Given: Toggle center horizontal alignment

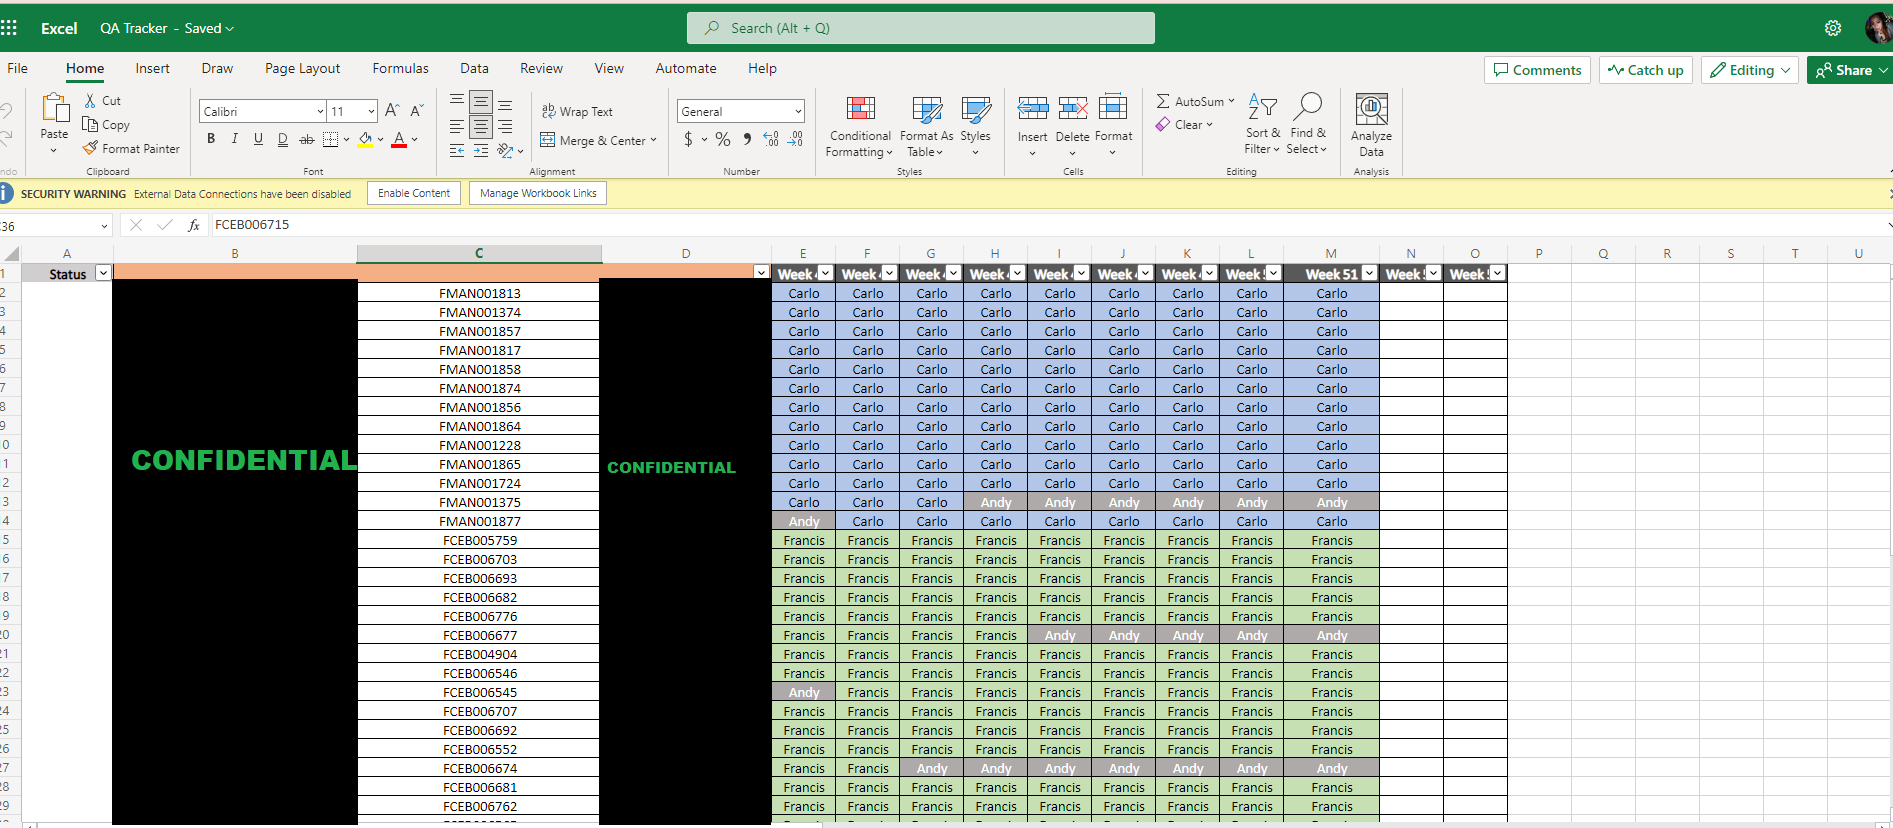Looking at the screenshot, I should click(481, 127).
